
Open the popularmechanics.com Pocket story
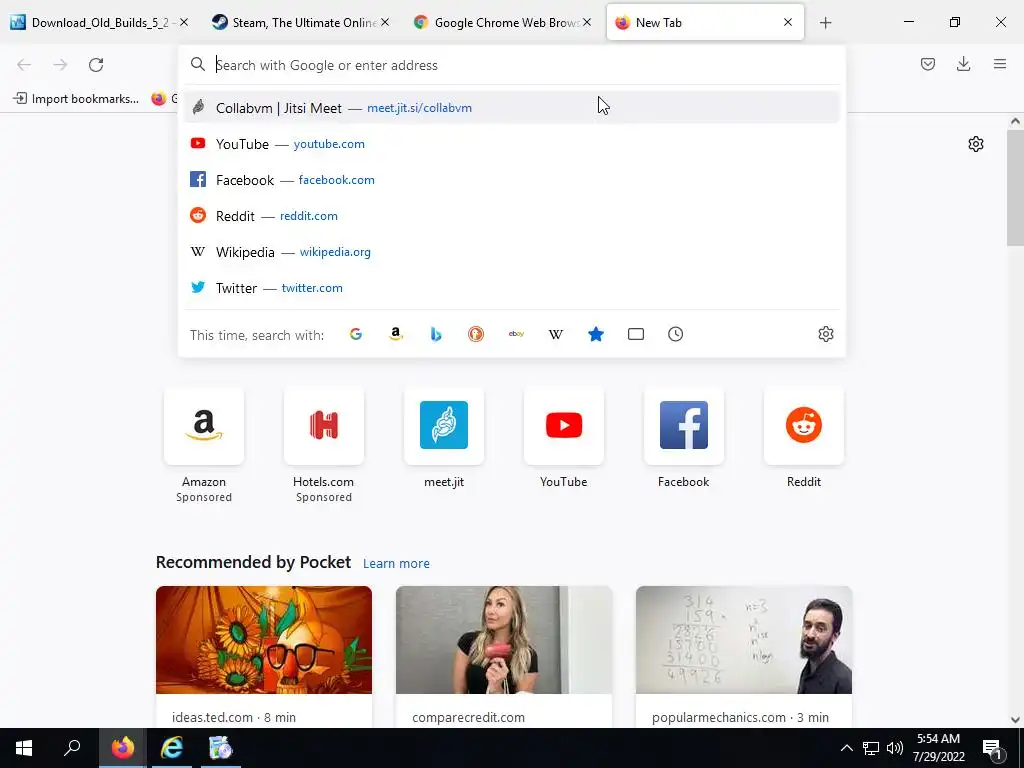pyautogui.click(x=744, y=656)
